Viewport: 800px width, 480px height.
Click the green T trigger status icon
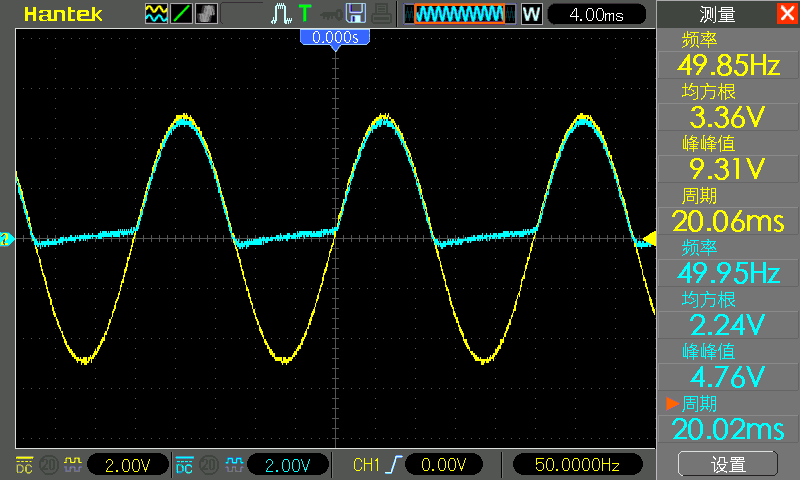304,14
